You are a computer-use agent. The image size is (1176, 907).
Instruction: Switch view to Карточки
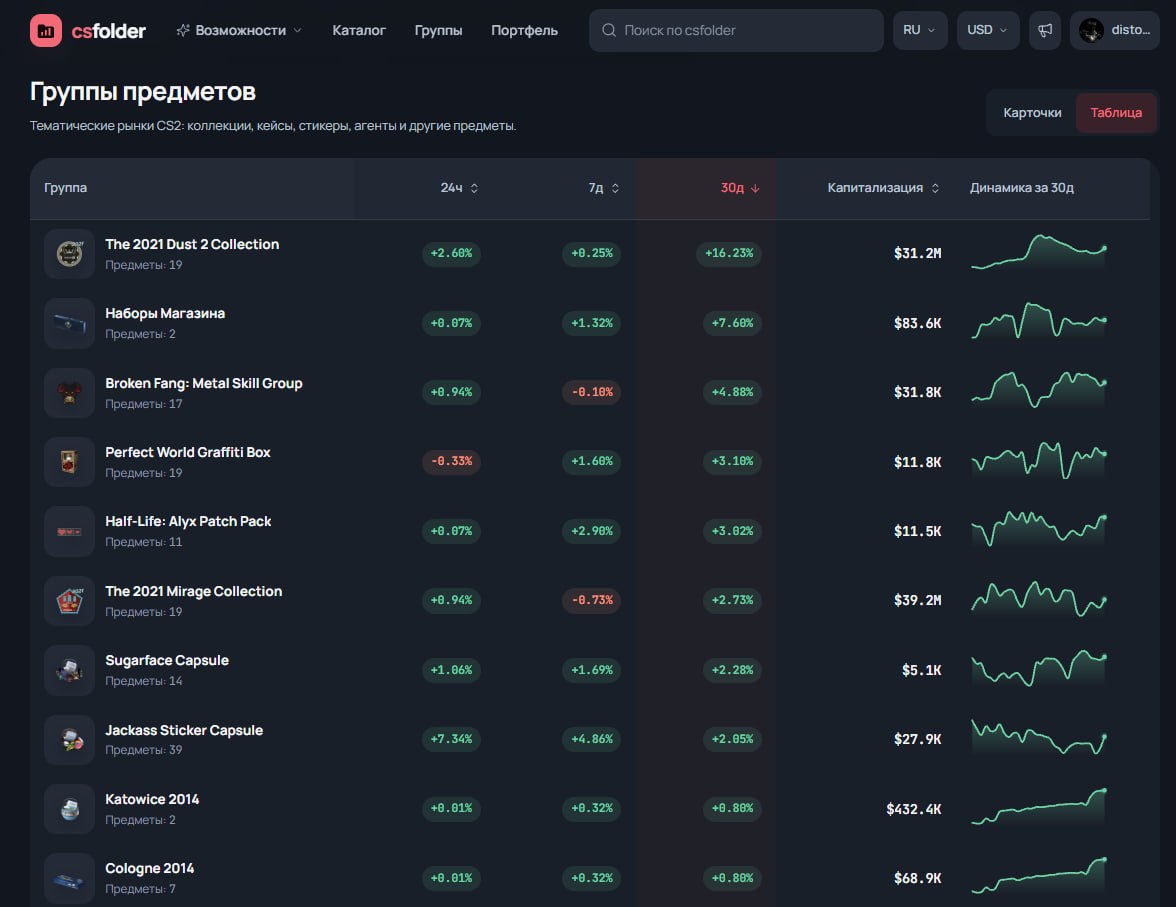tap(1032, 113)
